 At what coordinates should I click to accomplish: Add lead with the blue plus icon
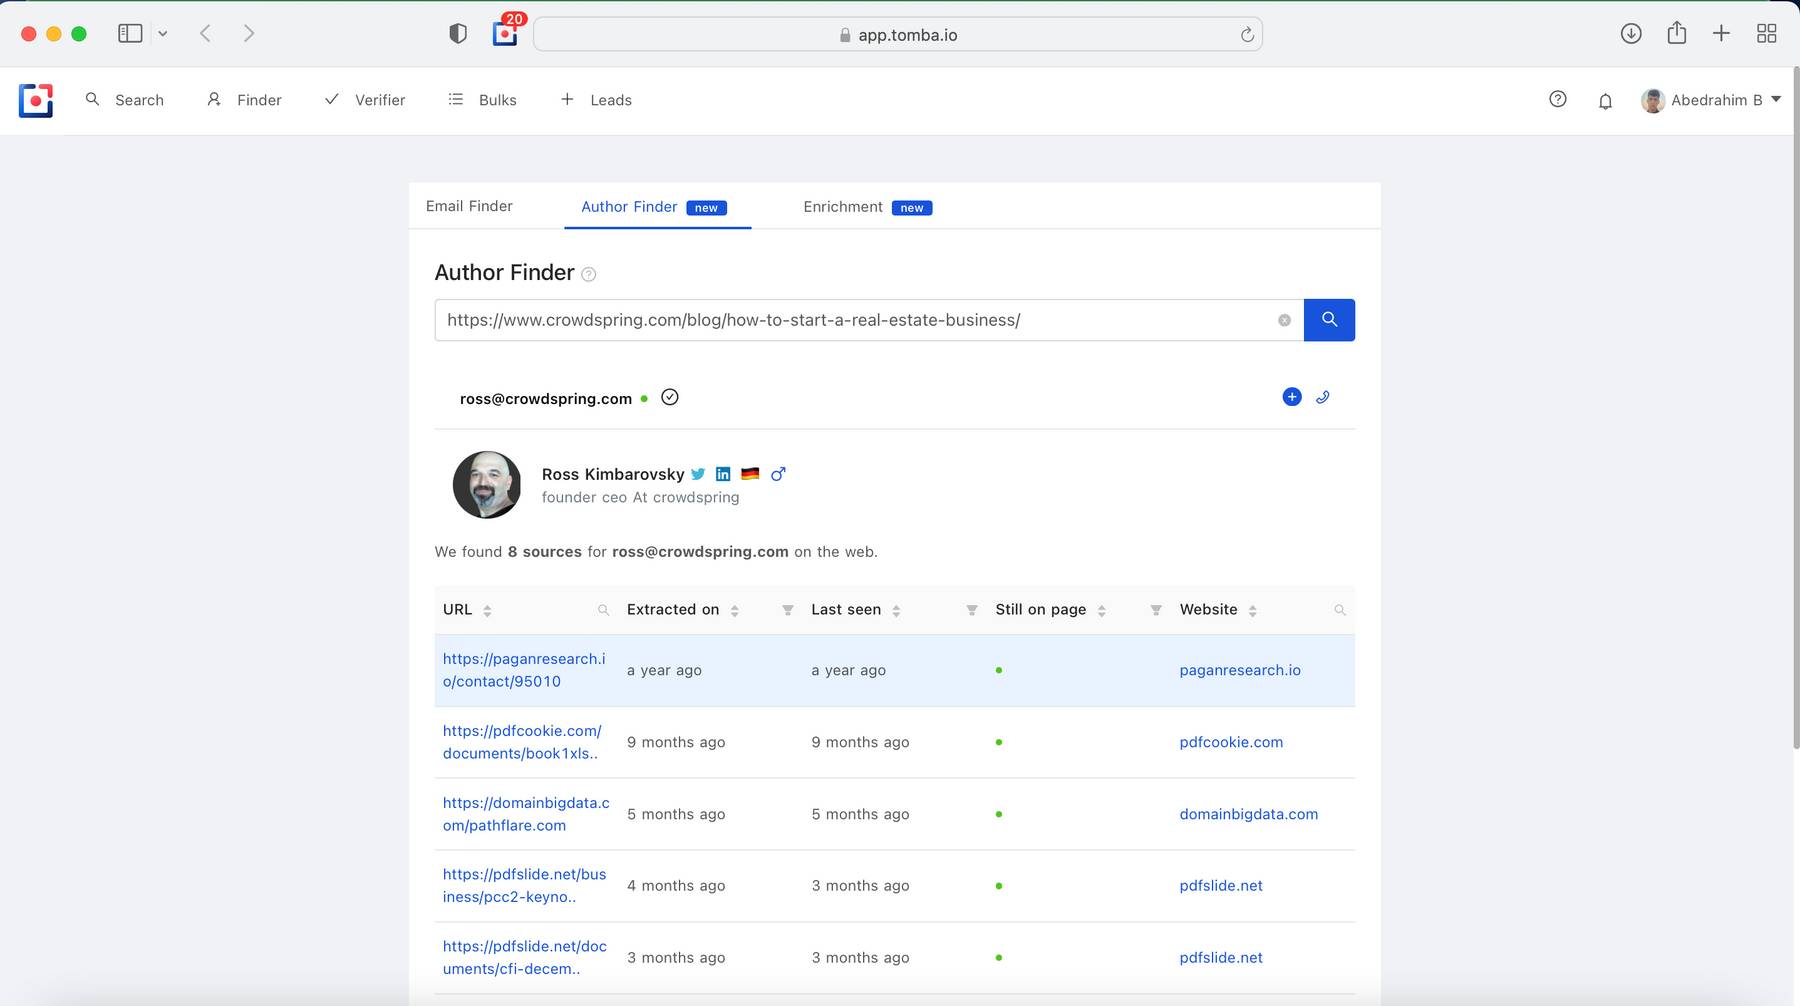(x=1292, y=397)
